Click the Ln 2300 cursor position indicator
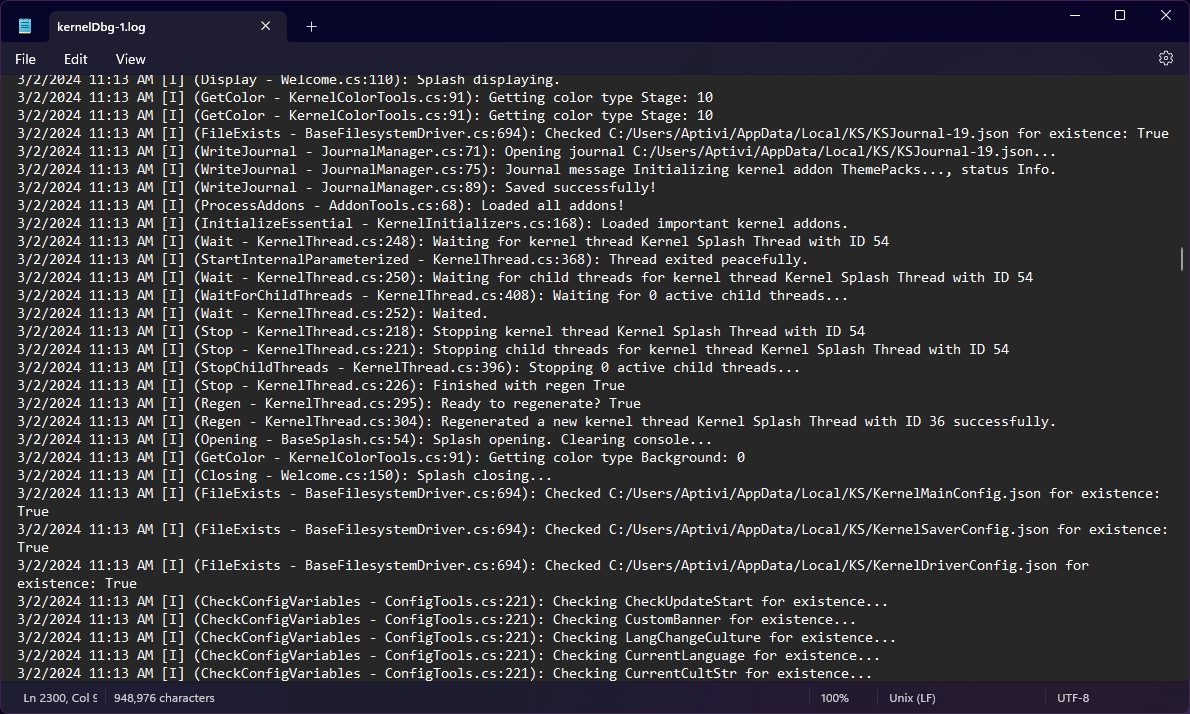This screenshot has height=714, width=1190. click(60, 698)
